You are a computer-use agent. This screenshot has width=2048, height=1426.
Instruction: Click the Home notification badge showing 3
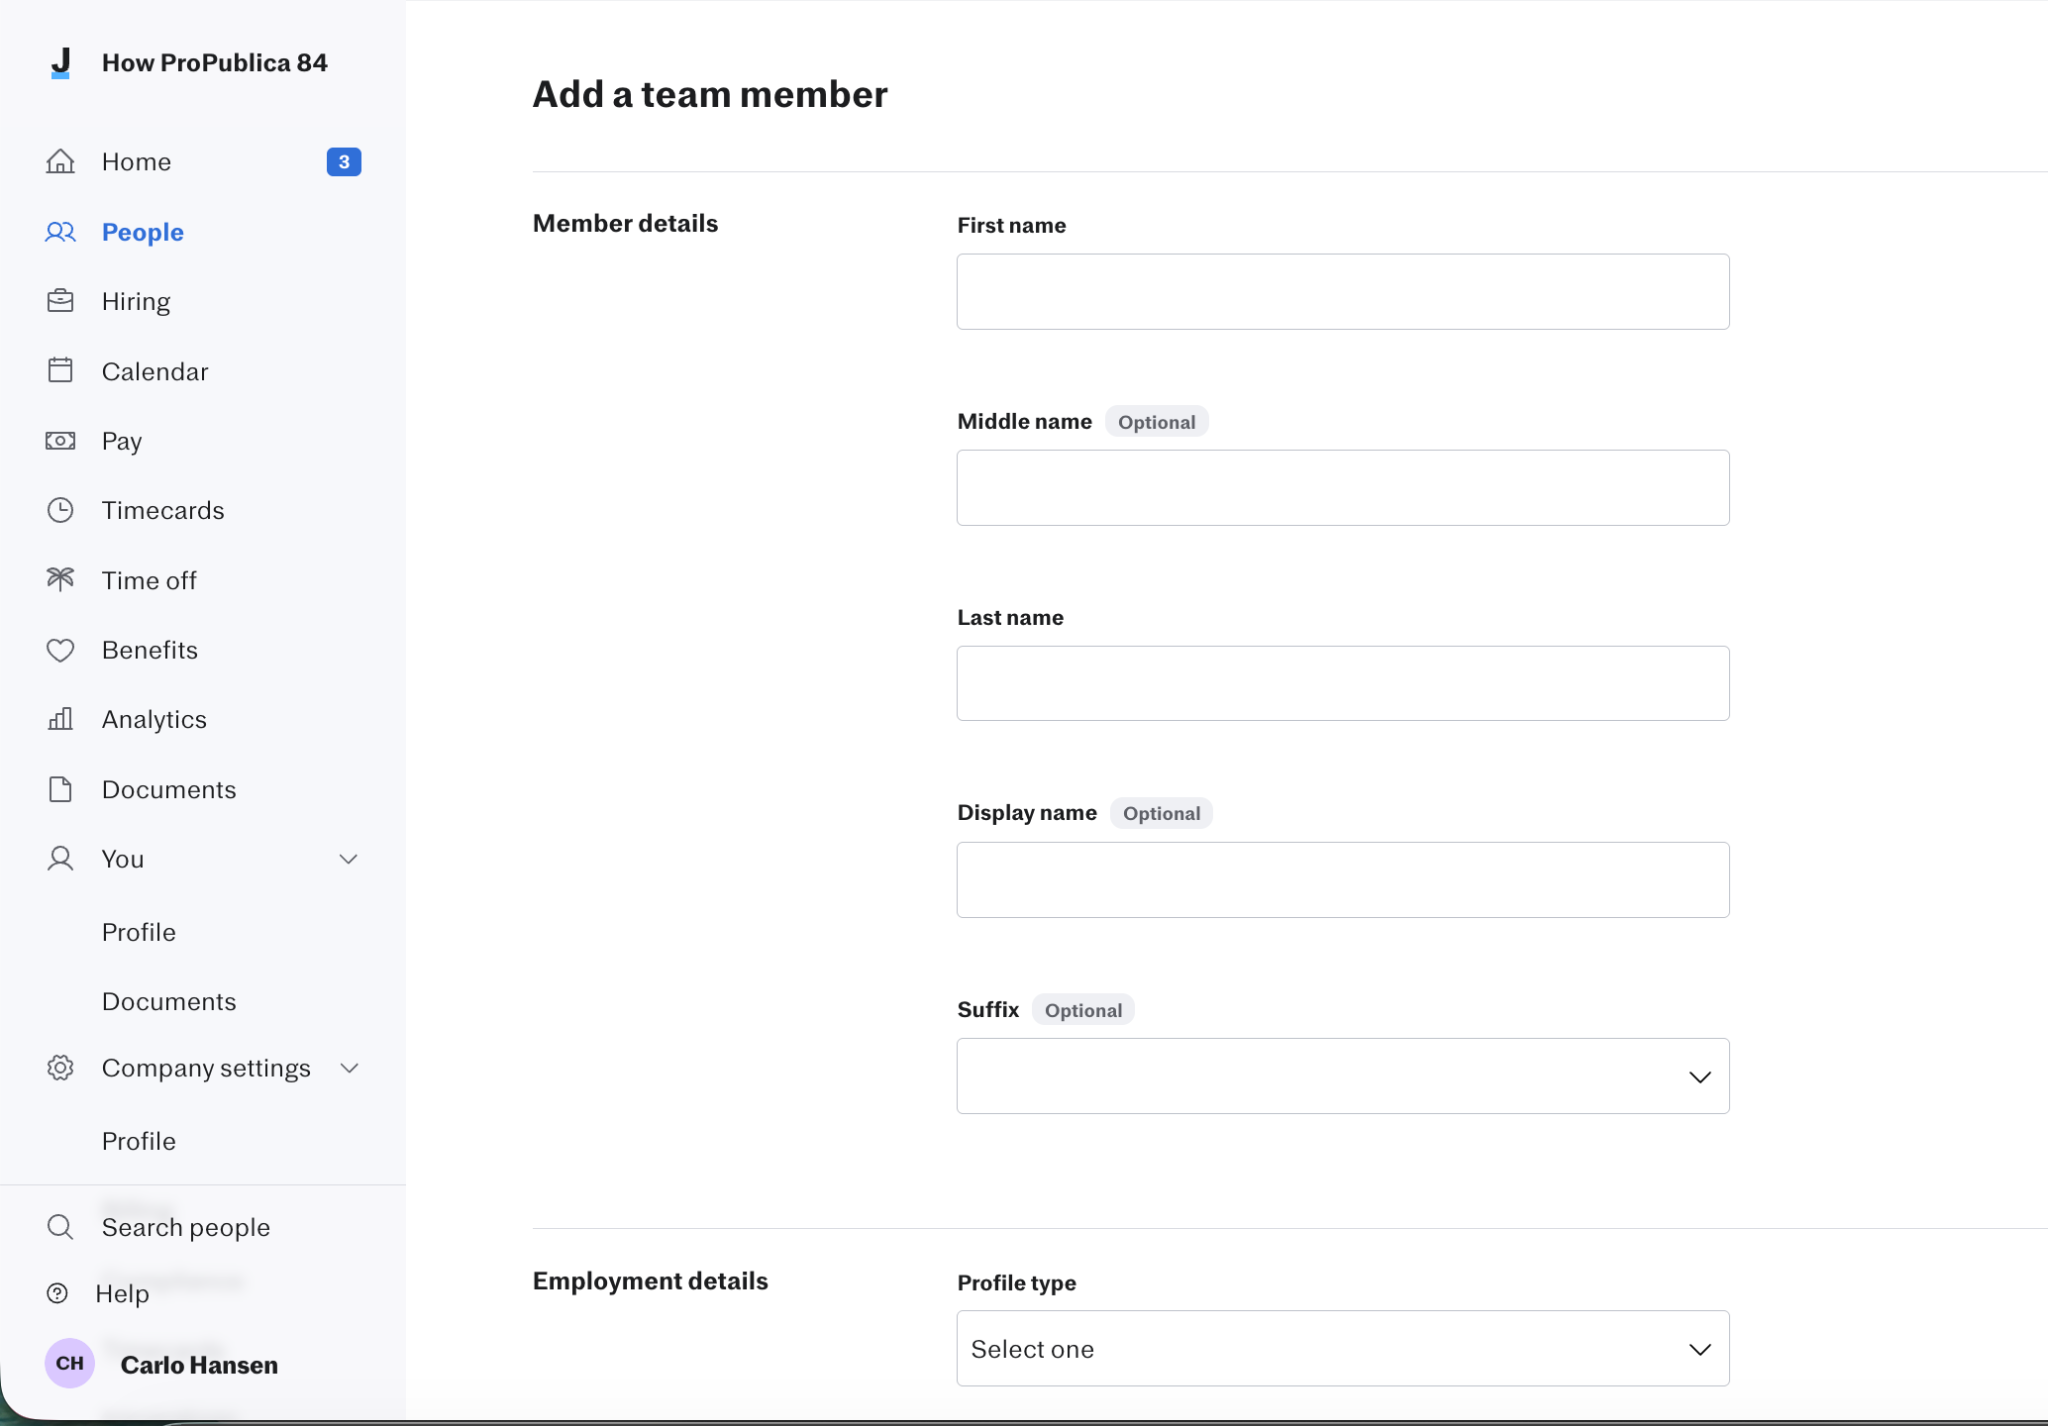344,162
